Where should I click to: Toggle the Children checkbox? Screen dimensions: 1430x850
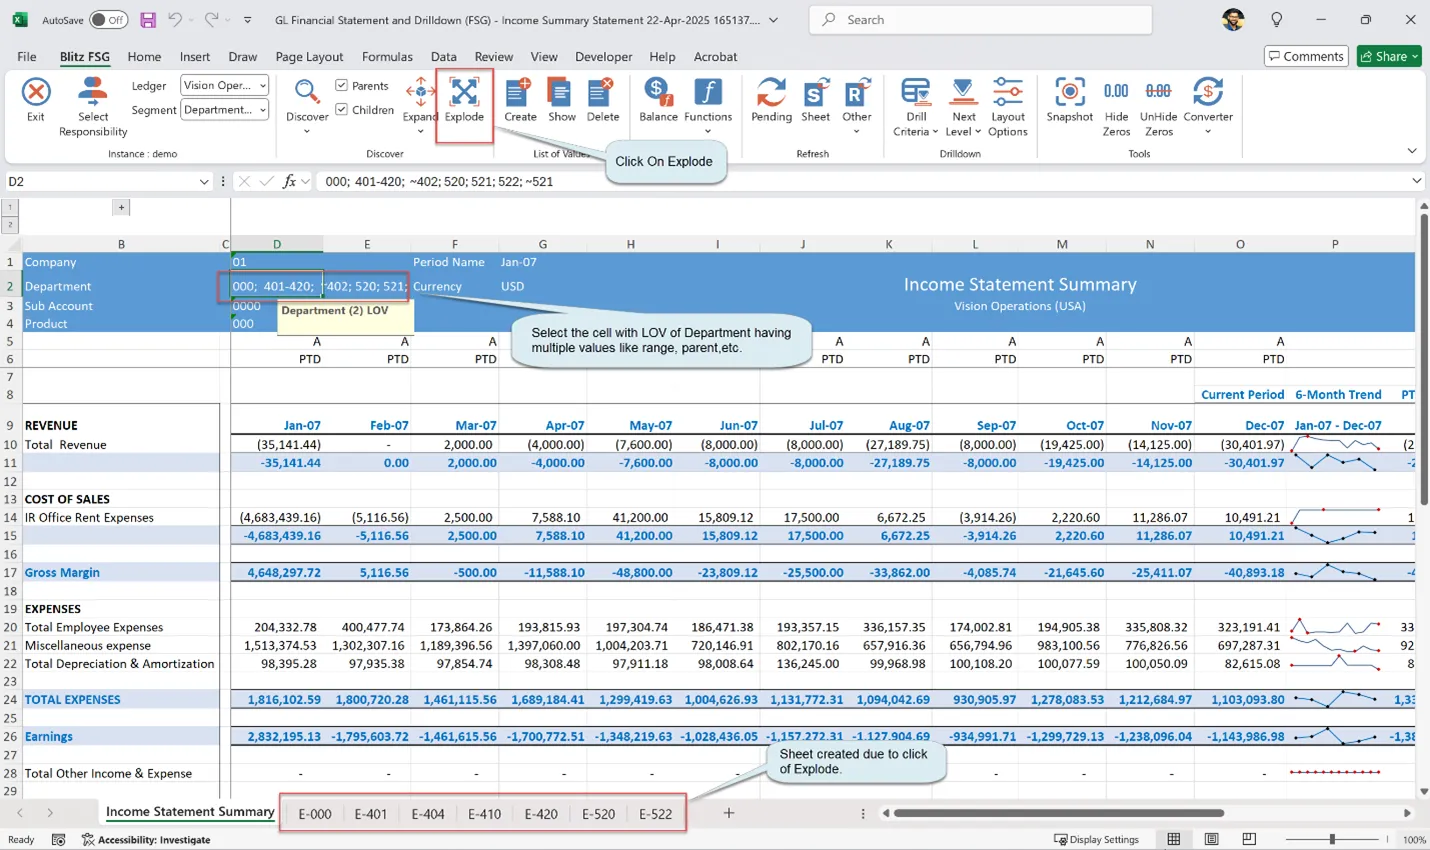pyautogui.click(x=341, y=110)
